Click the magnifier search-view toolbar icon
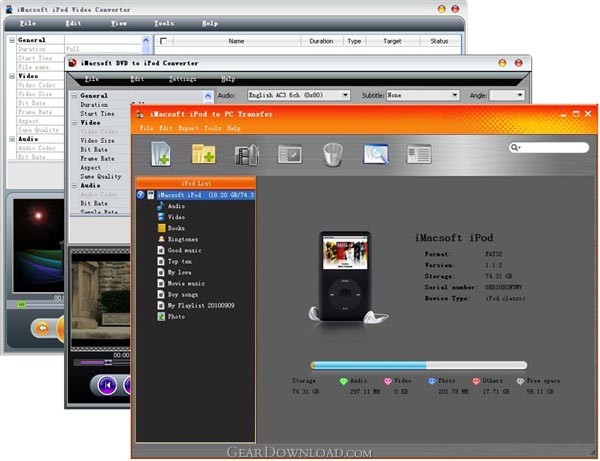 pyautogui.click(x=376, y=154)
